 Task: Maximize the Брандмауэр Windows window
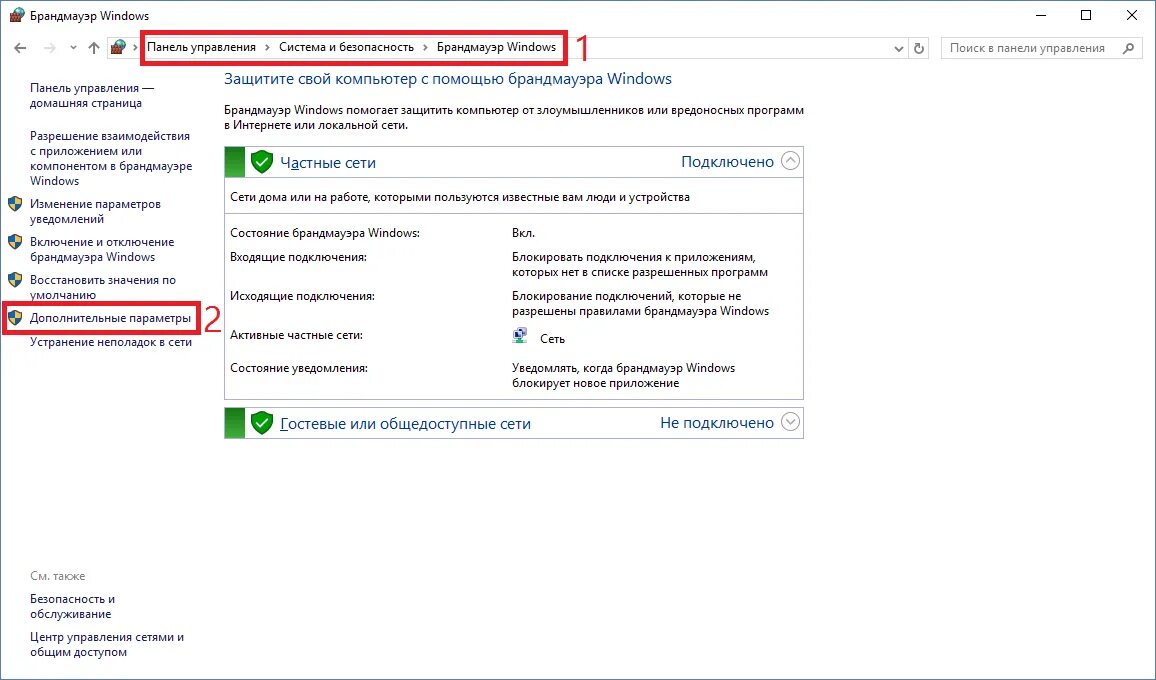[x=1086, y=15]
